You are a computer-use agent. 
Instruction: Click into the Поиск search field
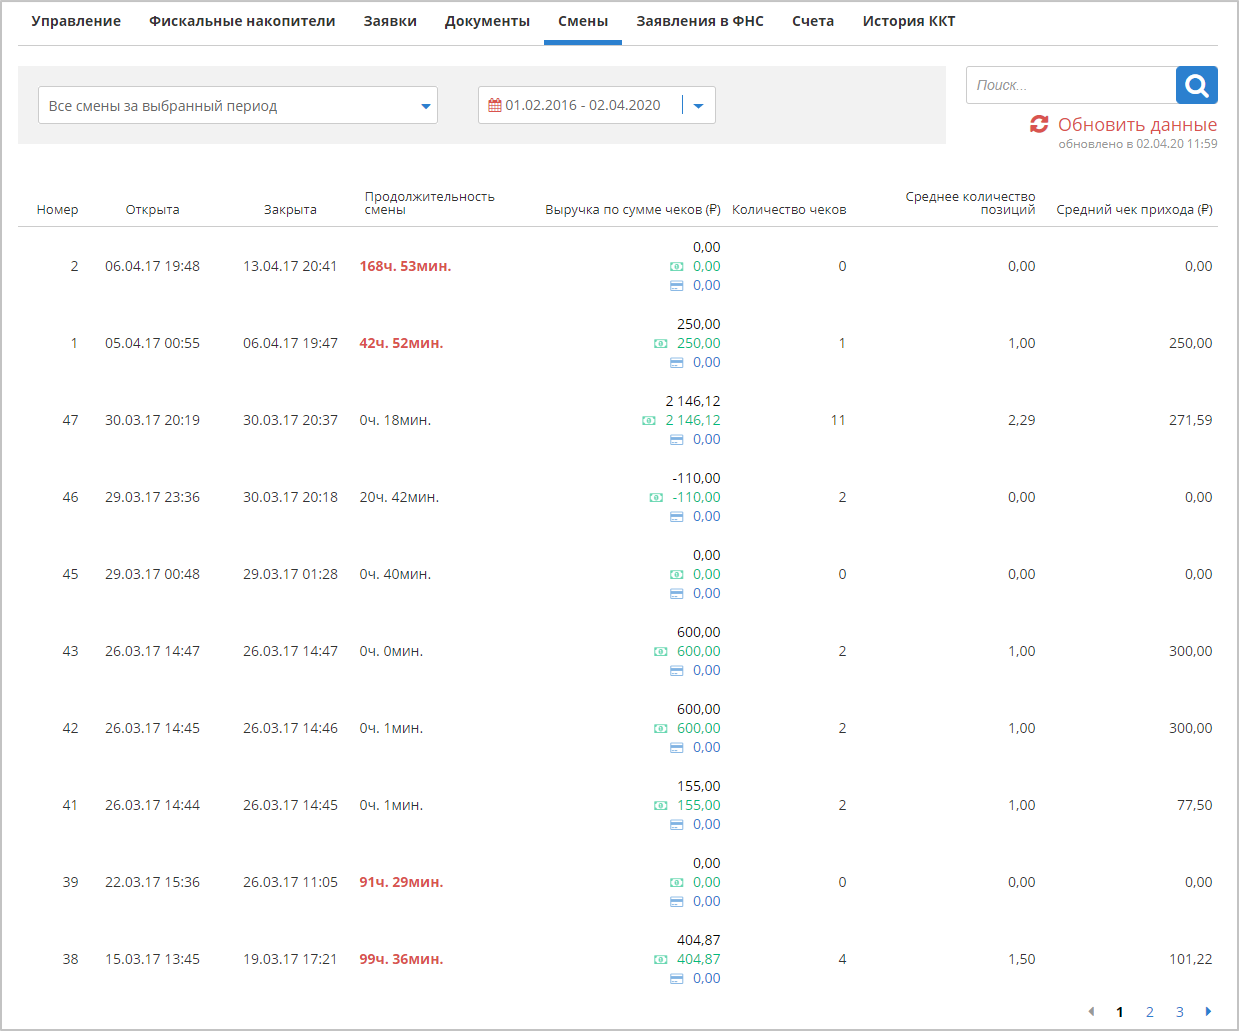[1070, 85]
